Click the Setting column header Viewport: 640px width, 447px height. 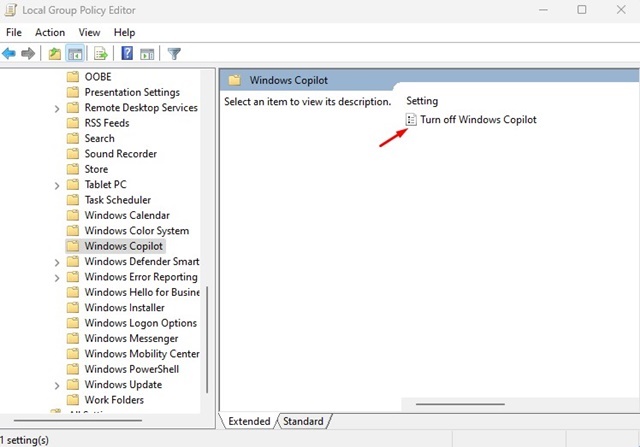pyautogui.click(x=422, y=101)
